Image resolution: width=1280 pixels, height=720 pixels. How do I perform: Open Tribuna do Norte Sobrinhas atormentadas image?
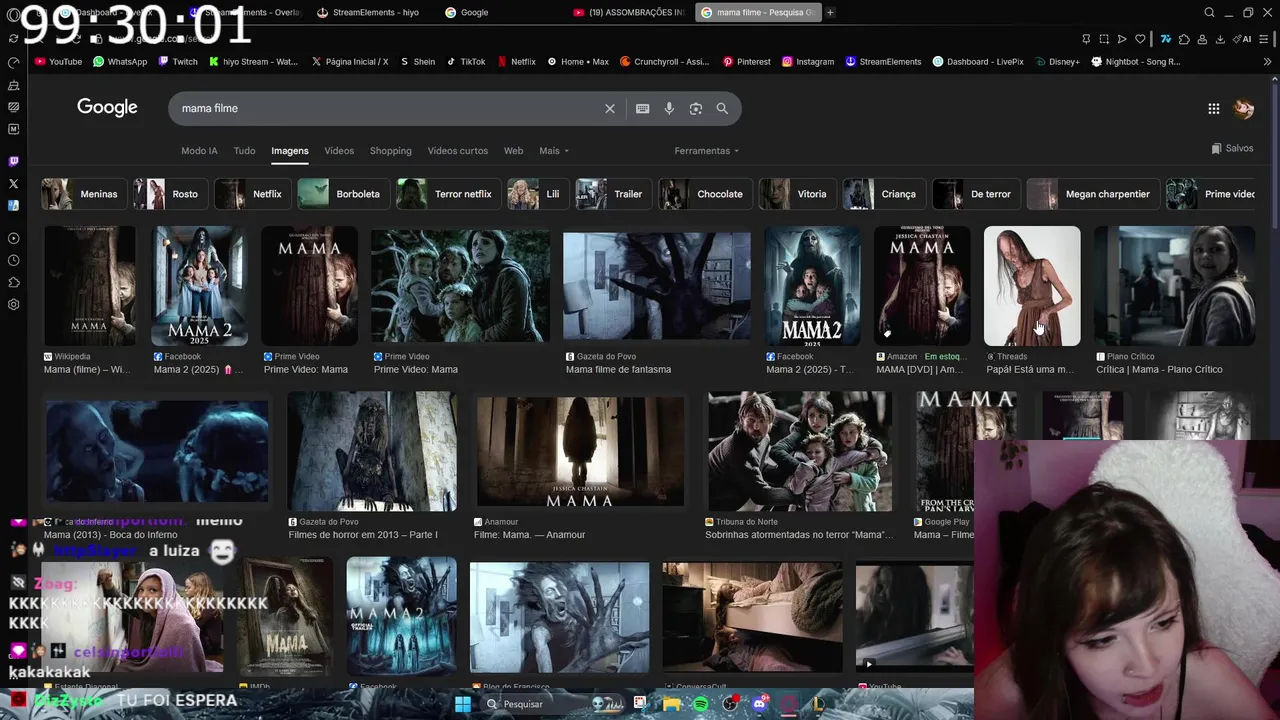pyautogui.click(x=800, y=451)
